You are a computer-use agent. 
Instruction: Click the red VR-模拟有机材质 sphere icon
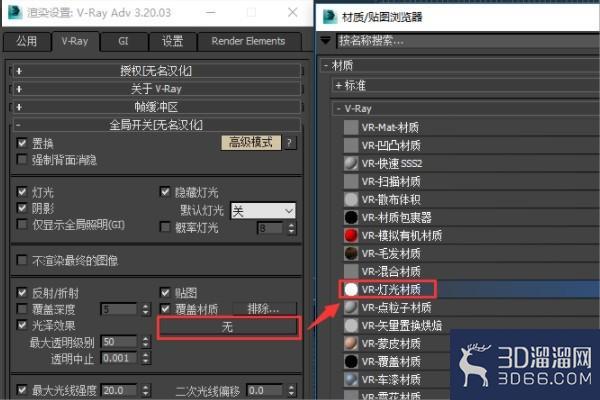coord(351,235)
